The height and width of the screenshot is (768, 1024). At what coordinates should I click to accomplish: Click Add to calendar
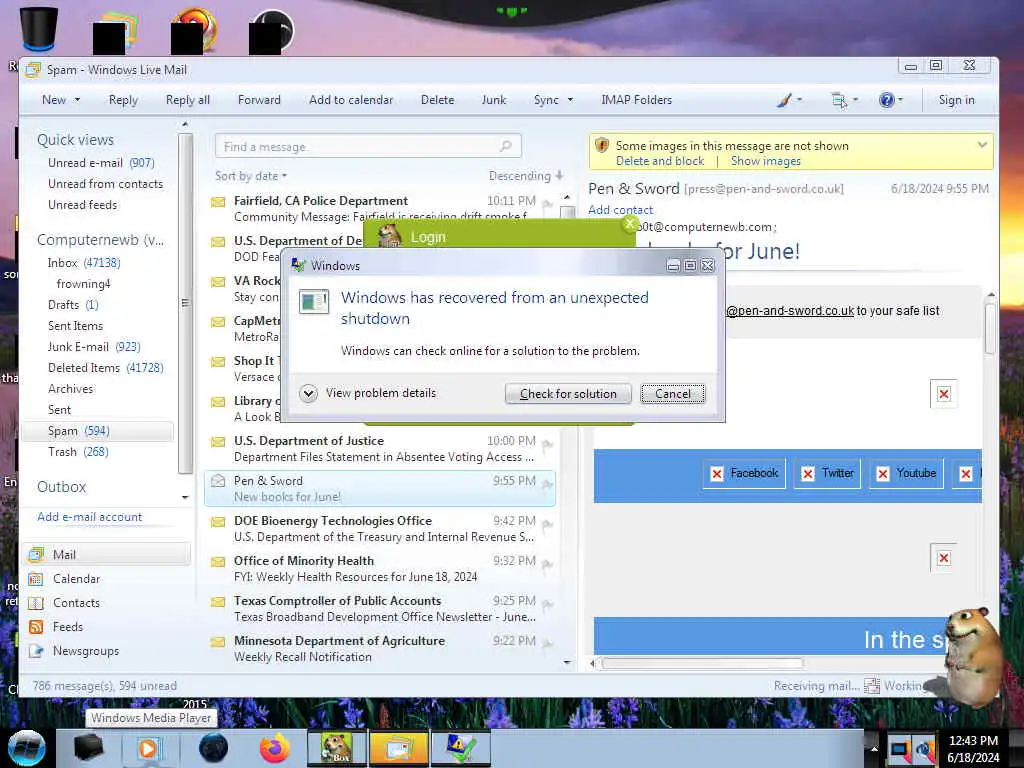(351, 100)
